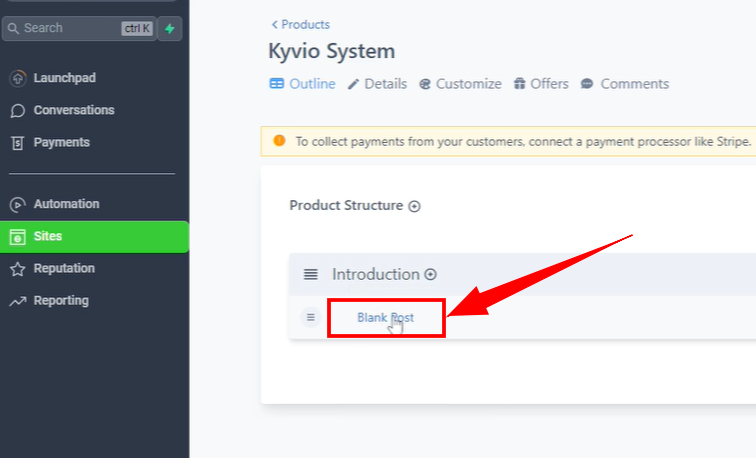Open the Offers tab

coord(541,84)
